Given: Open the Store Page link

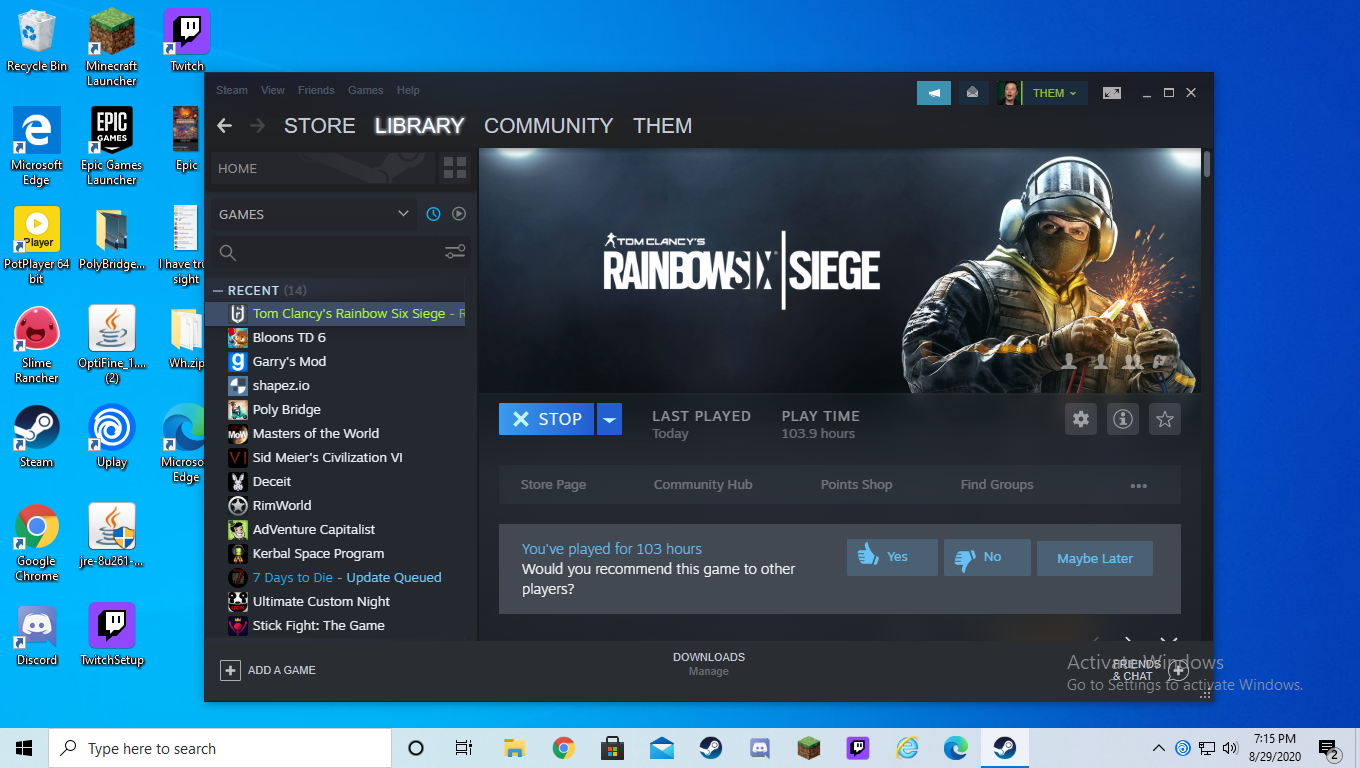Looking at the screenshot, I should [x=553, y=485].
